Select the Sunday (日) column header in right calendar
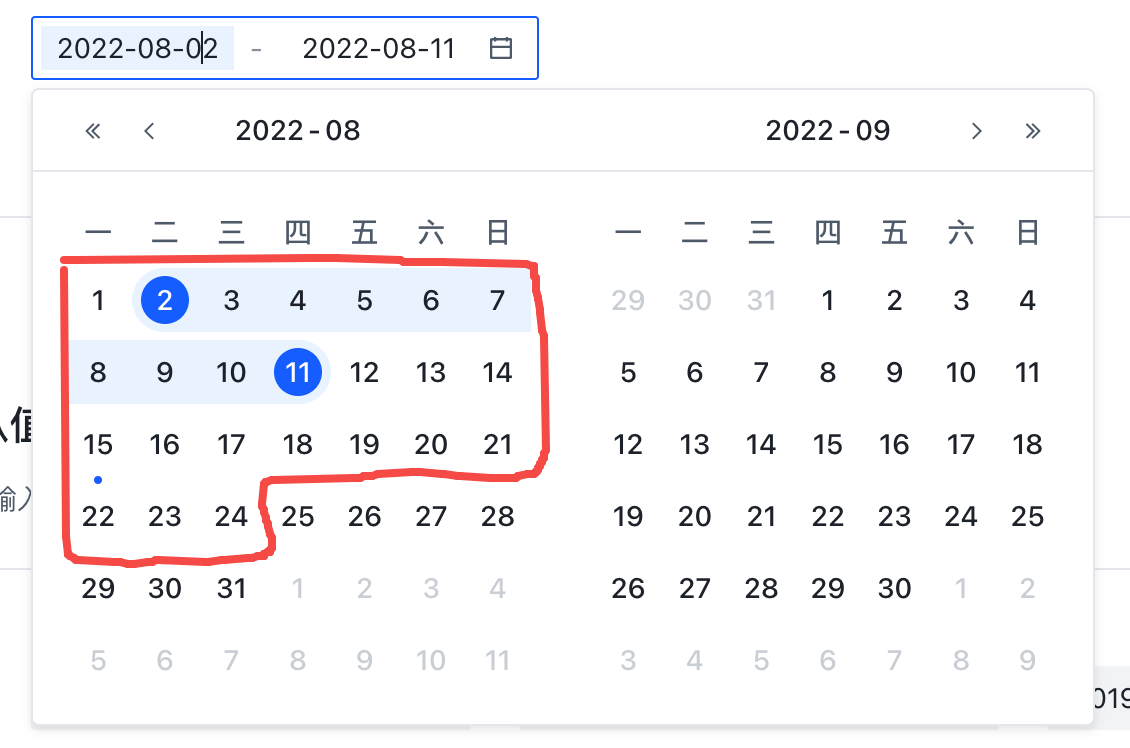The width and height of the screenshot is (1130, 748). tap(1027, 232)
